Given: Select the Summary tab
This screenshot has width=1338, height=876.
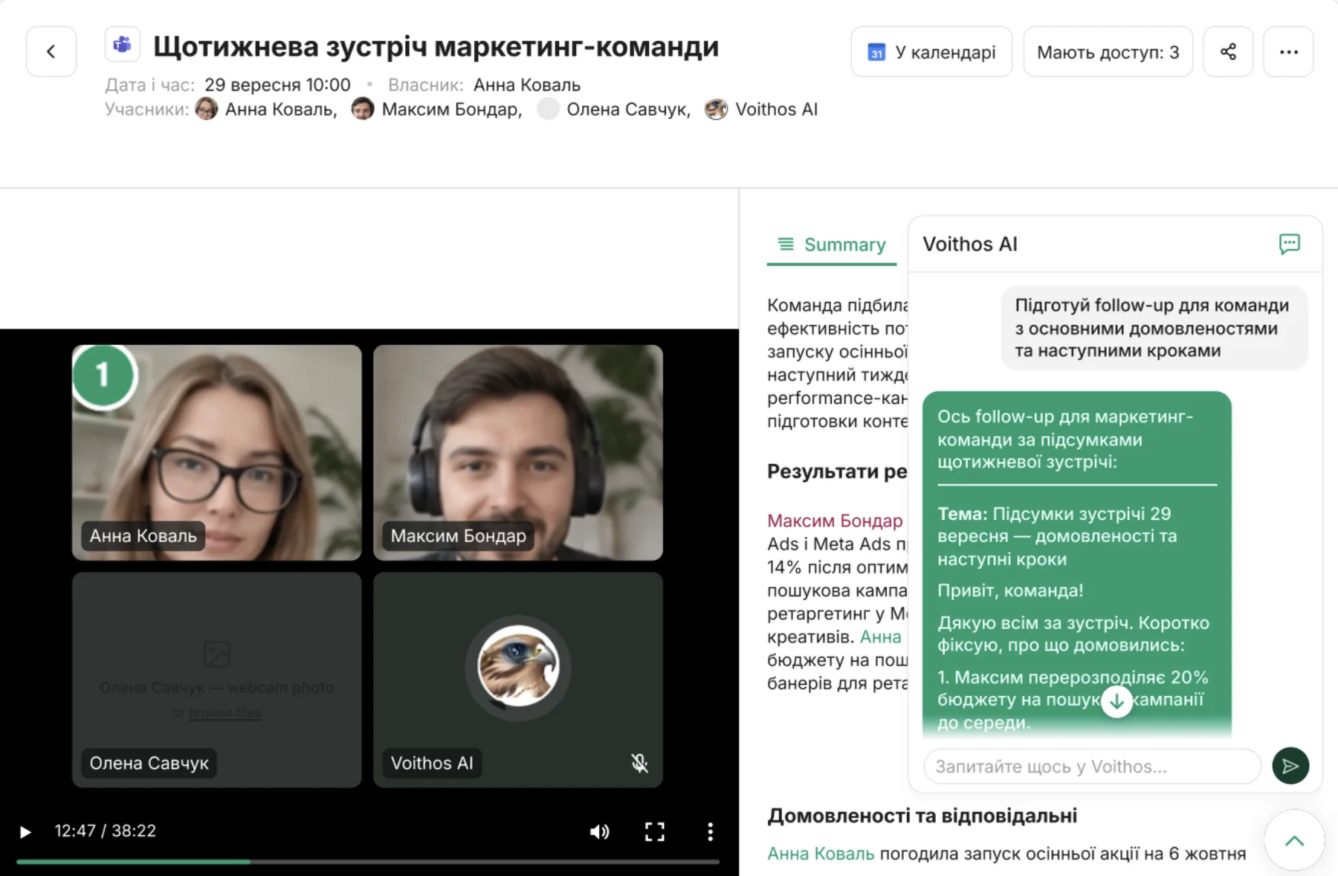Looking at the screenshot, I should 832,245.
